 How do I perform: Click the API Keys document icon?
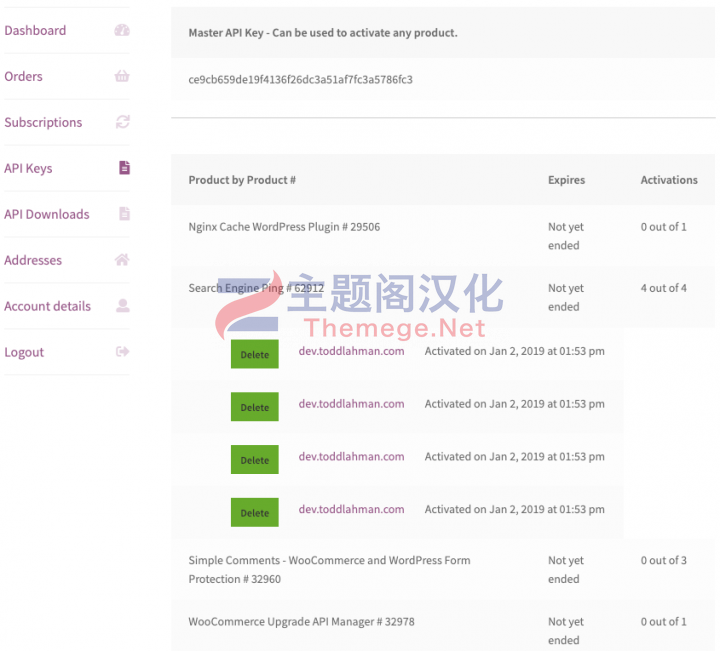click(x=124, y=168)
